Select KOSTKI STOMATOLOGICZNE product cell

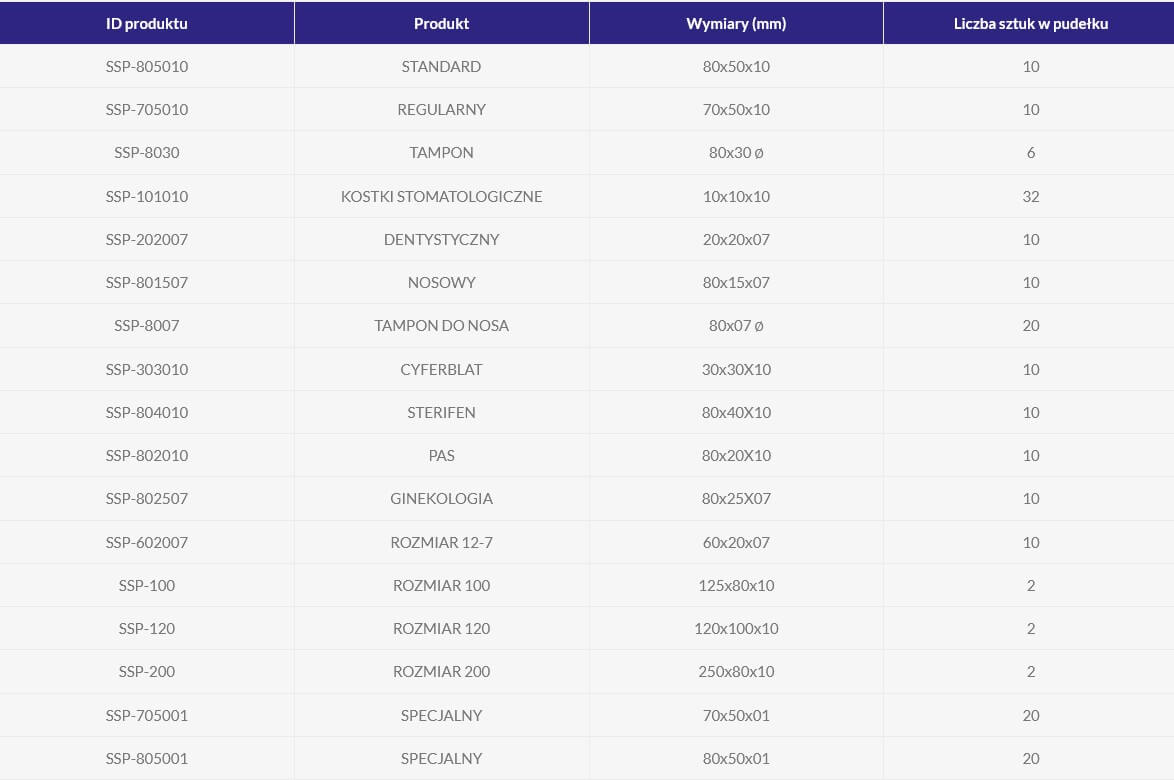441,197
